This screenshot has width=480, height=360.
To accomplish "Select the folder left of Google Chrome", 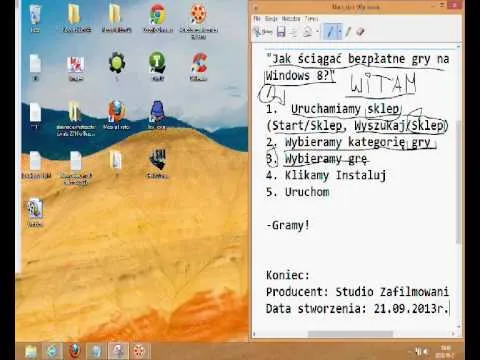I will 116,19.
